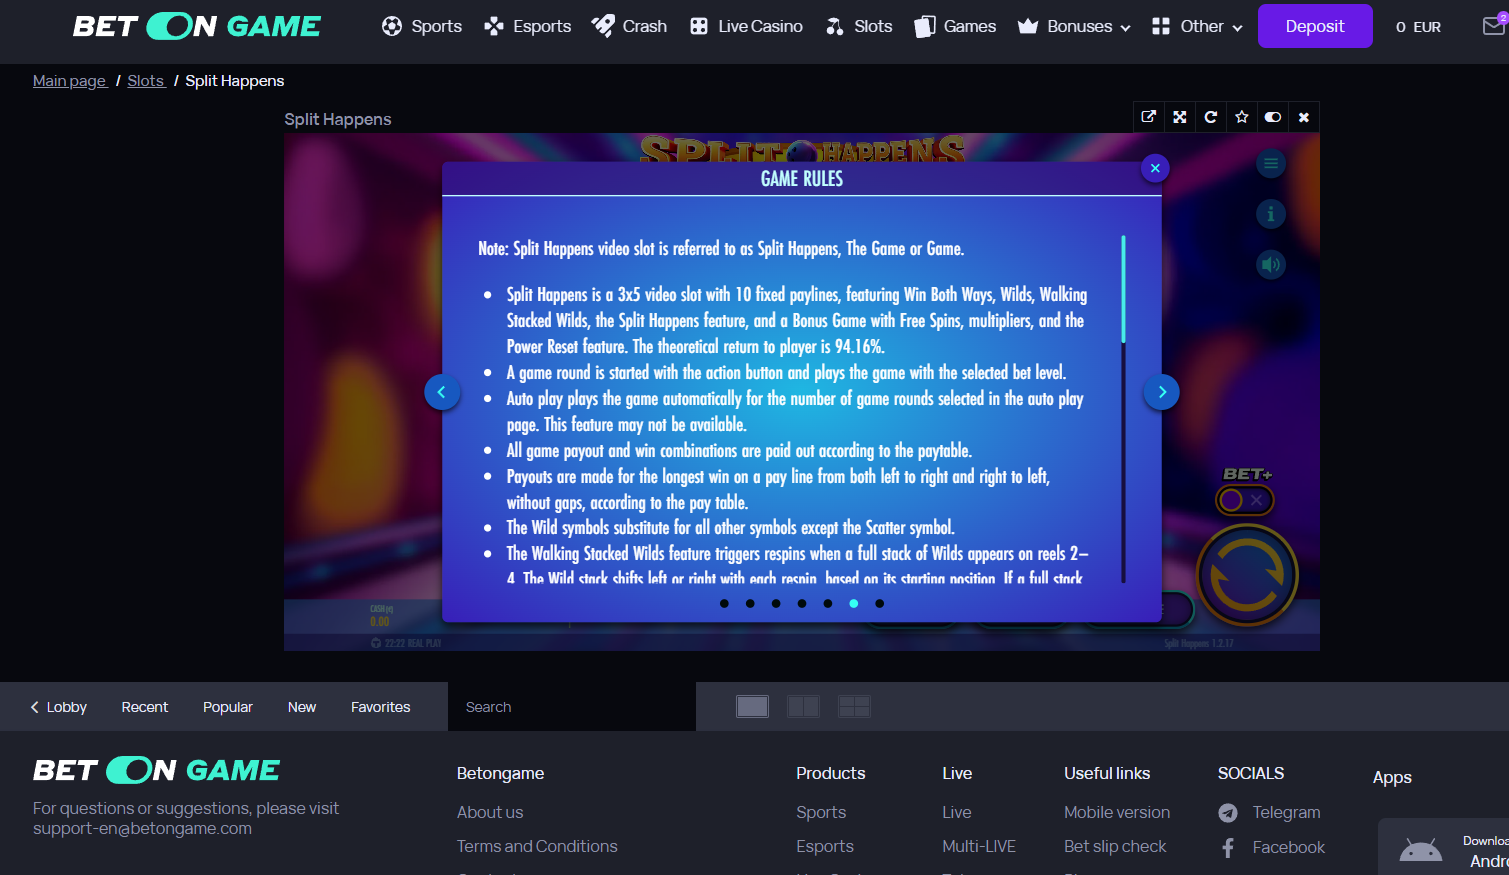Open the footer Live link
The image size is (1509, 875).
957,812
